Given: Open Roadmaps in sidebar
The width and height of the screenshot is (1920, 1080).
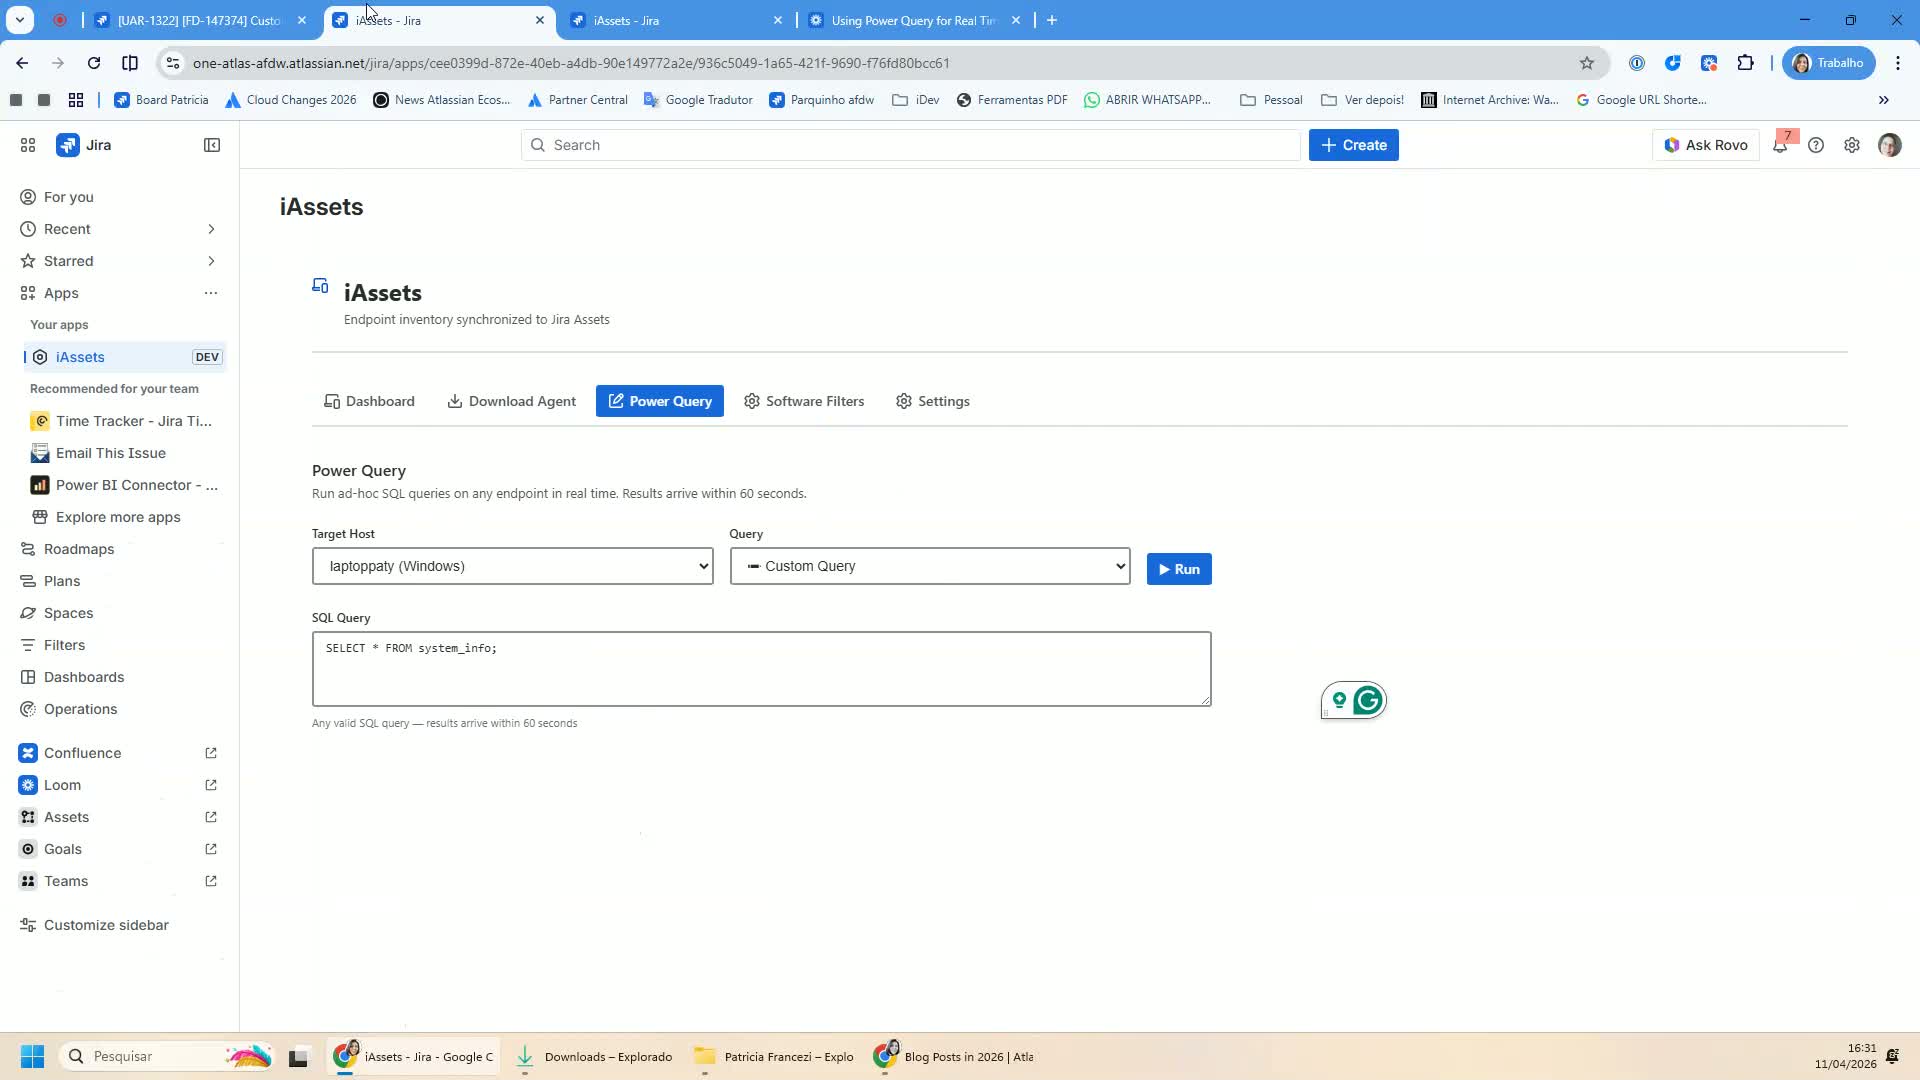Looking at the screenshot, I should (x=79, y=549).
